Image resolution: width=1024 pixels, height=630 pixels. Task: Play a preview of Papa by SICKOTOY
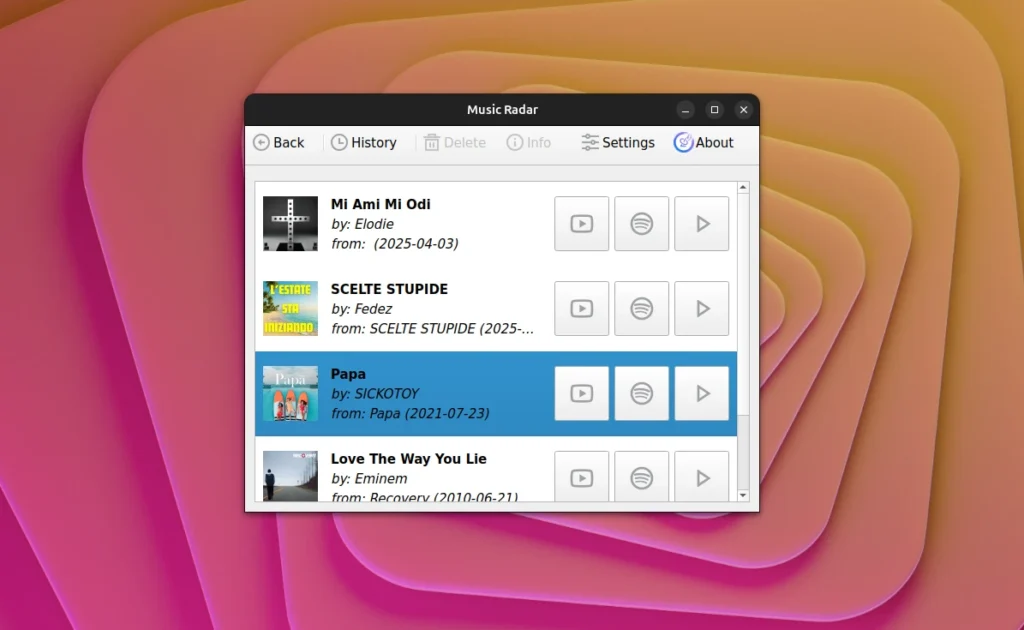pyautogui.click(x=701, y=393)
